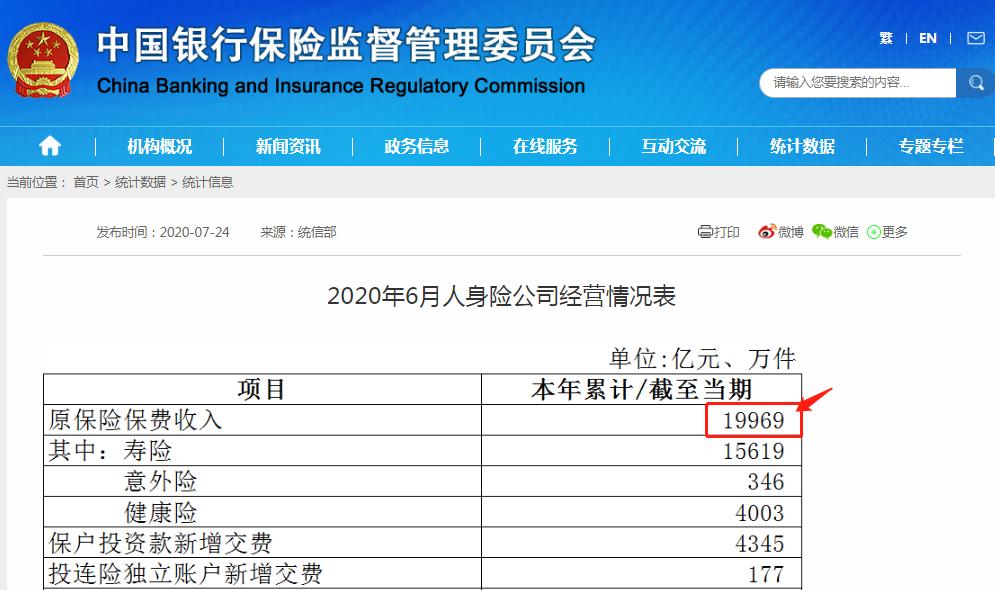Viewport: 995px width, 590px height.
Task: Share page via the Weibo icon
Action: click(771, 231)
